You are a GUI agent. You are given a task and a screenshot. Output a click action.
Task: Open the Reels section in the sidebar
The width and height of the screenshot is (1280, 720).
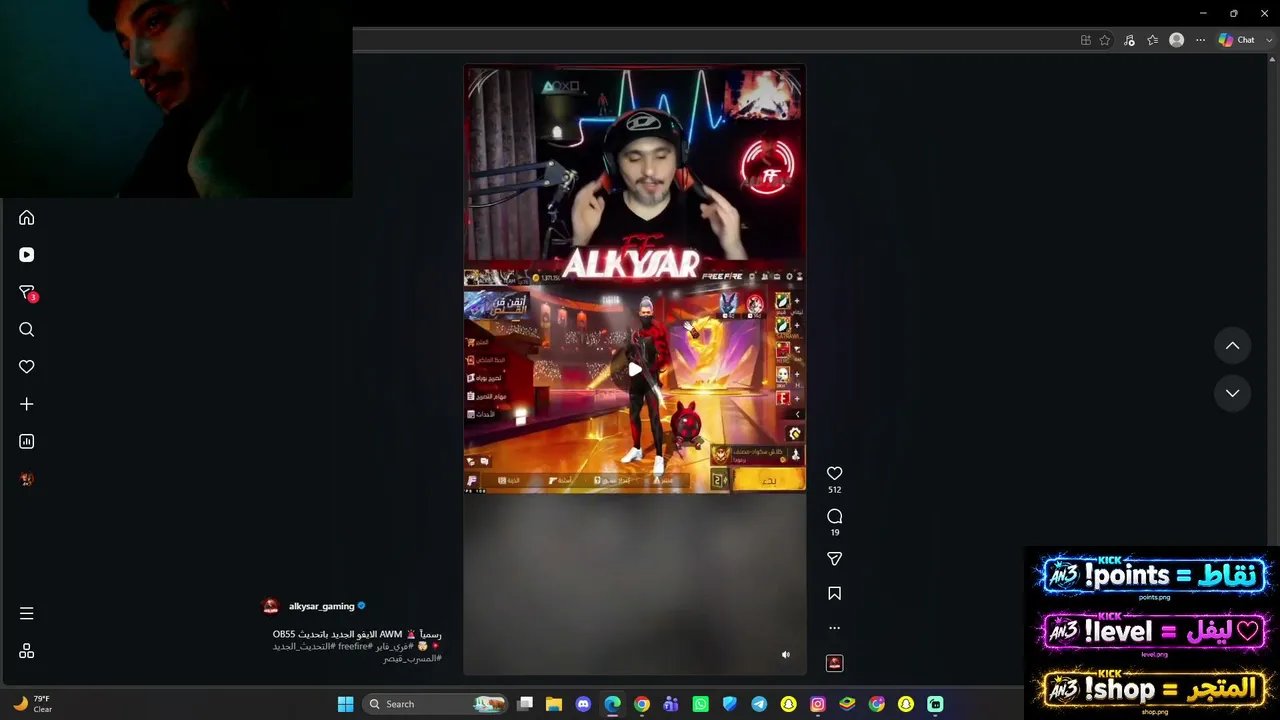click(27, 255)
